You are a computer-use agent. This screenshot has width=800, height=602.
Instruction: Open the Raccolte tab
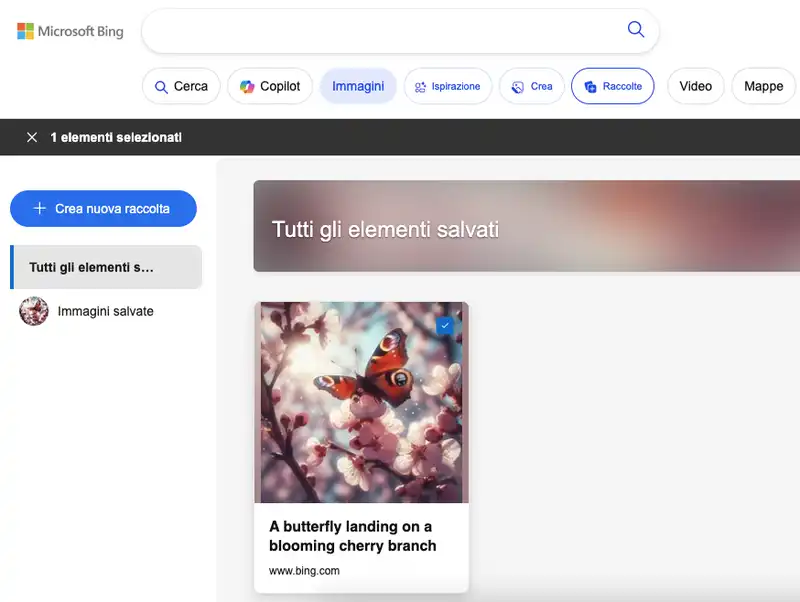point(612,86)
